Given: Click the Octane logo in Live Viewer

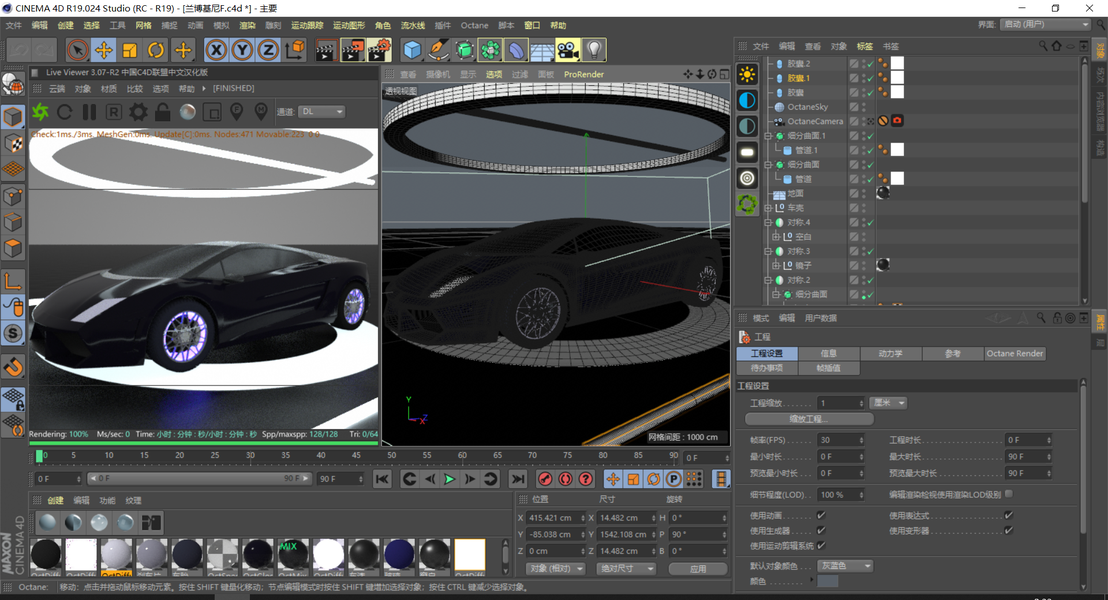Looking at the screenshot, I should (40, 112).
